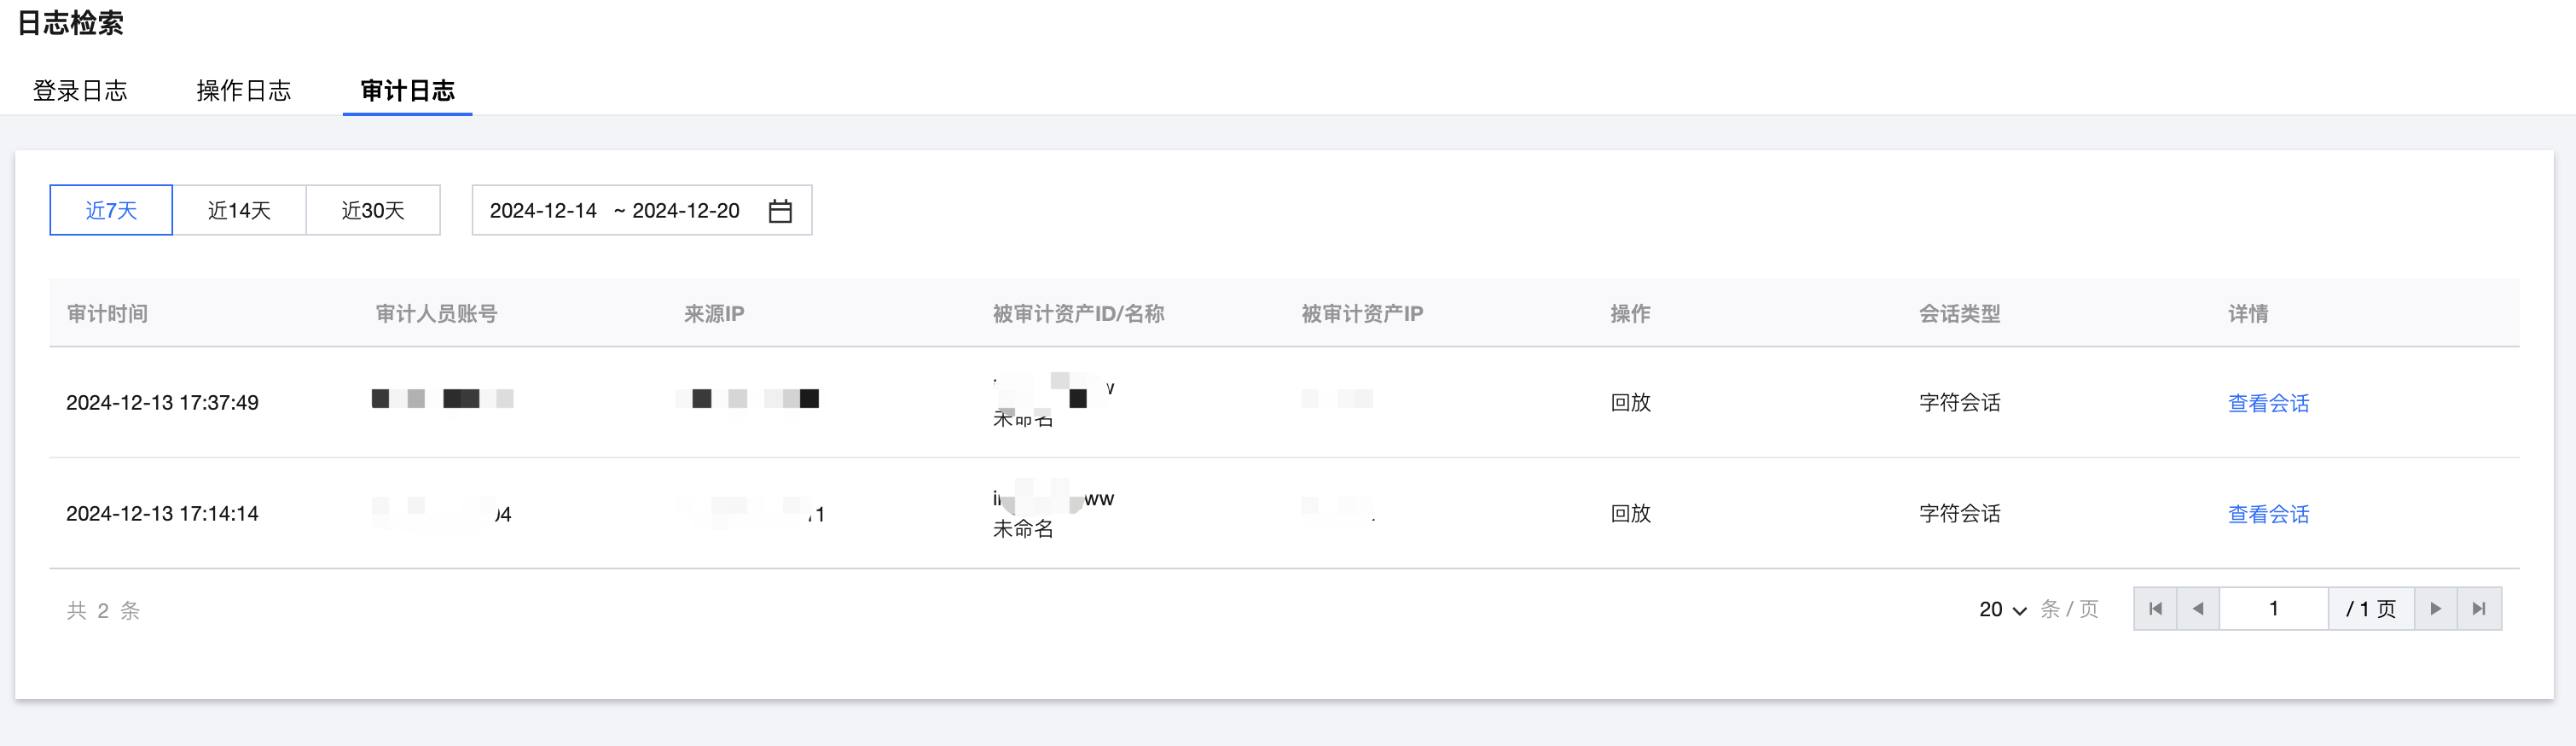Jump to last page of results

click(2479, 609)
